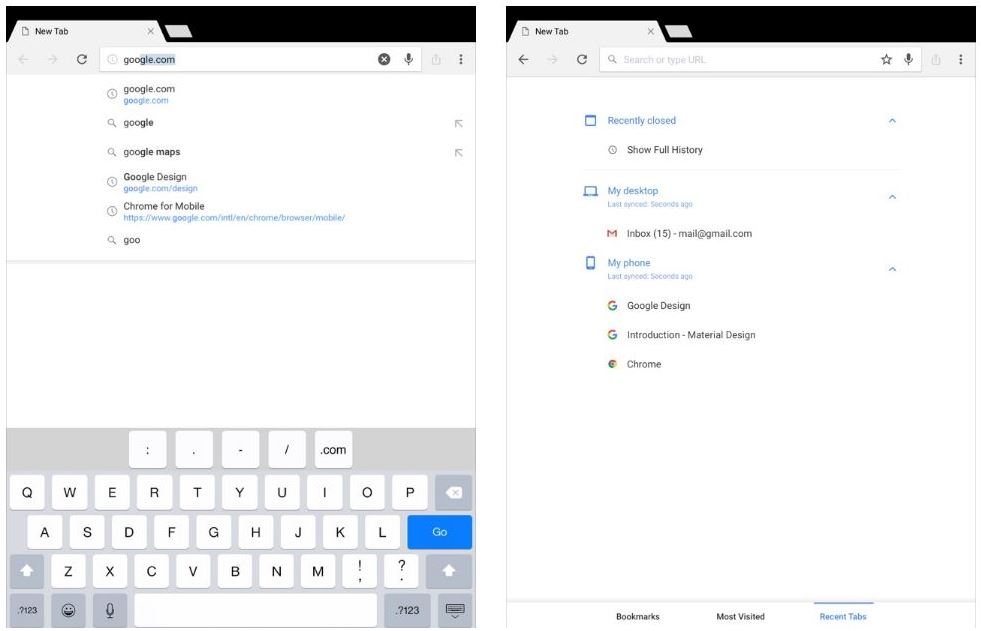Select the 'google' search suggestion
This screenshot has width=981, height=631.
pos(241,123)
